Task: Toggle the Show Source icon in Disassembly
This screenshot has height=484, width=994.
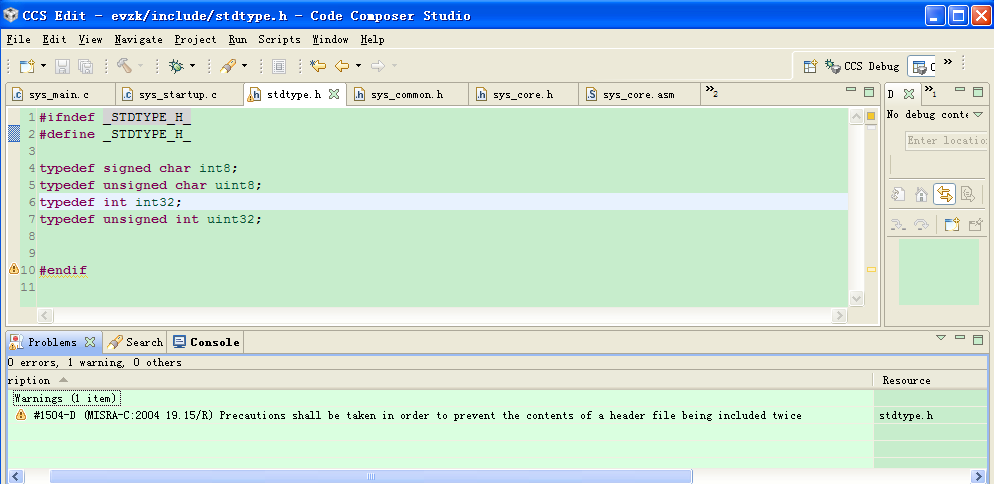Action: coord(968,194)
